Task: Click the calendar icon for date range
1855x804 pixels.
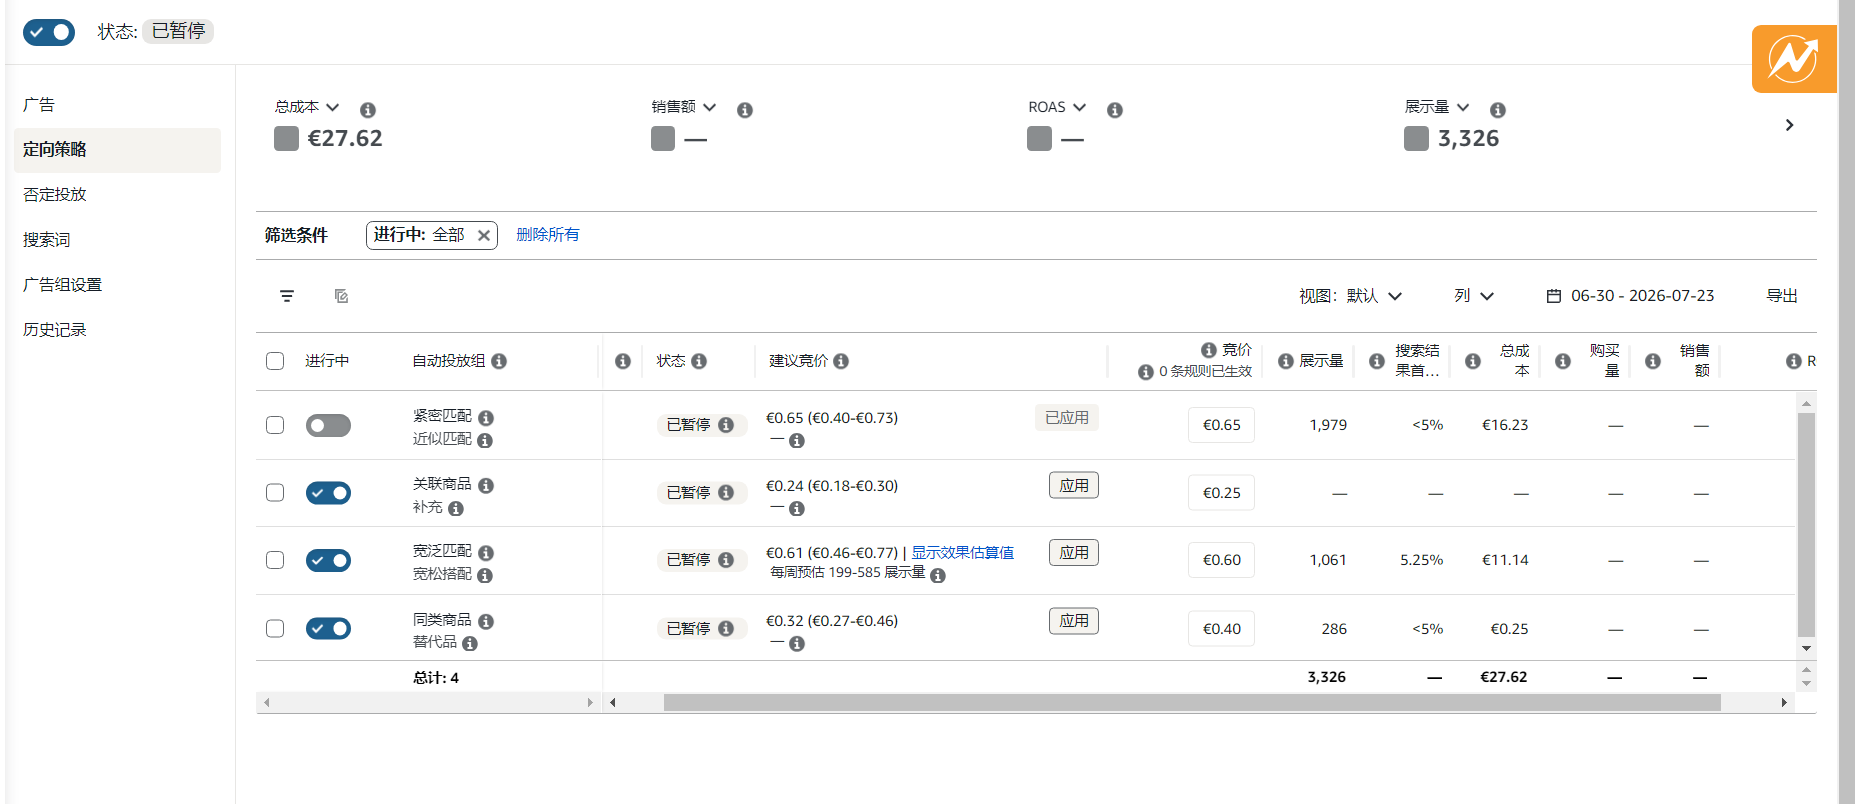Action: (1554, 296)
